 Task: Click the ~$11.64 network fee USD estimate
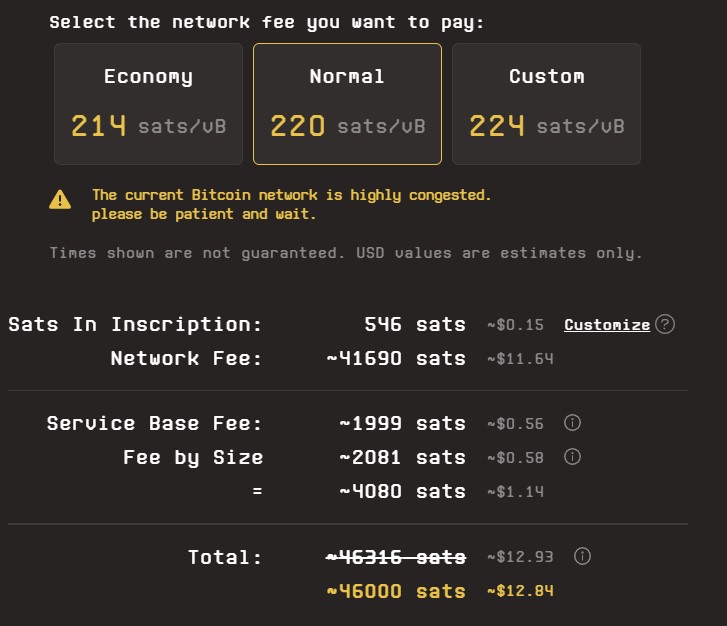pyautogui.click(x=520, y=358)
